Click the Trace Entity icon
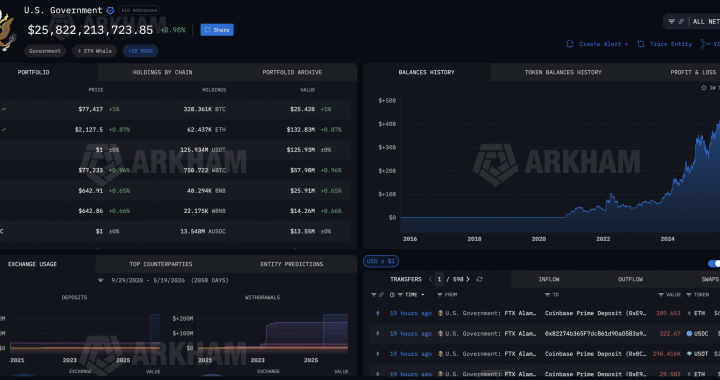 [641, 44]
